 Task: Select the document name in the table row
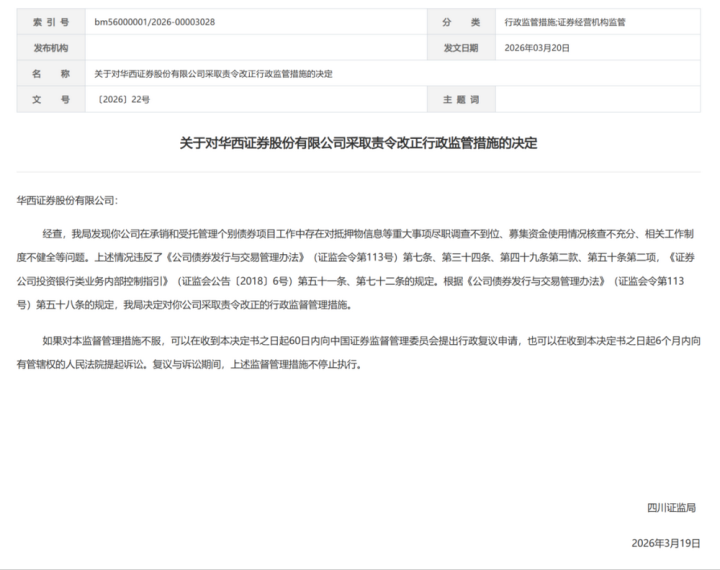coord(213,73)
